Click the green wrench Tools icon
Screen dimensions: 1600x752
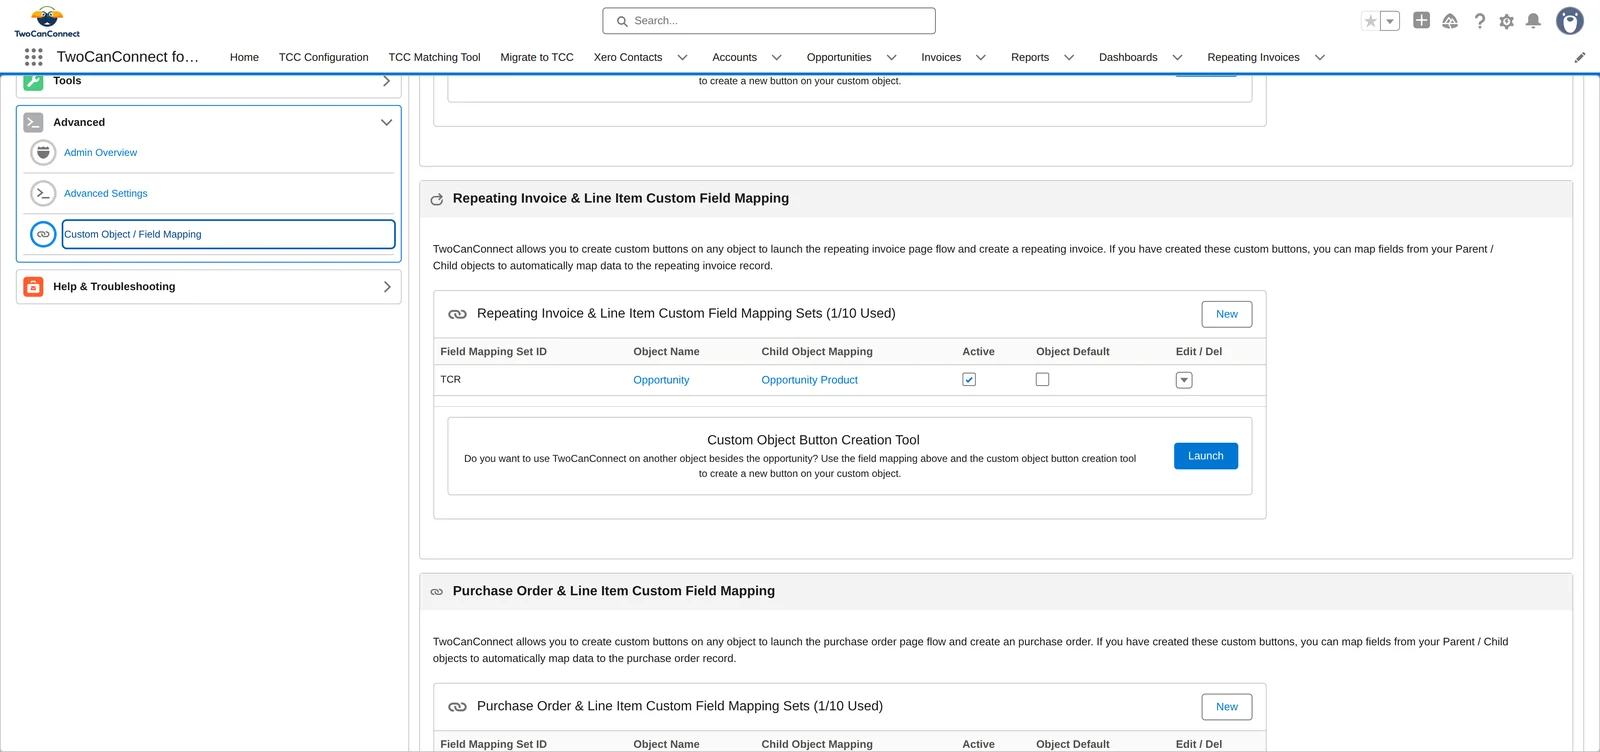coord(33,81)
